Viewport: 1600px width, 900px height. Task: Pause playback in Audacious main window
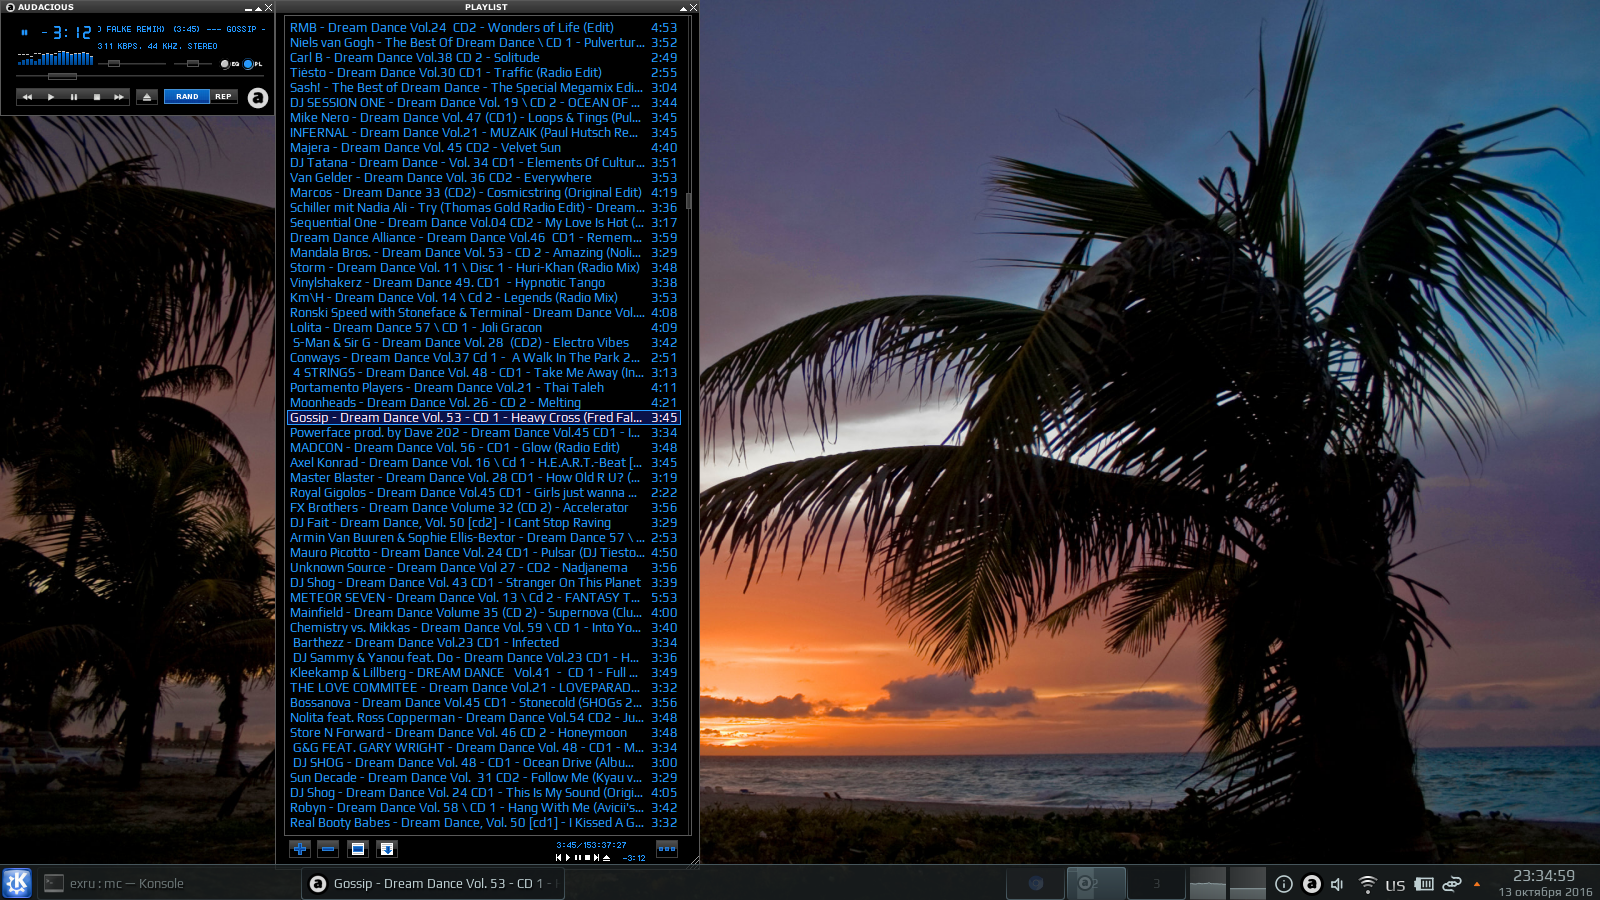tap(74, 97)
